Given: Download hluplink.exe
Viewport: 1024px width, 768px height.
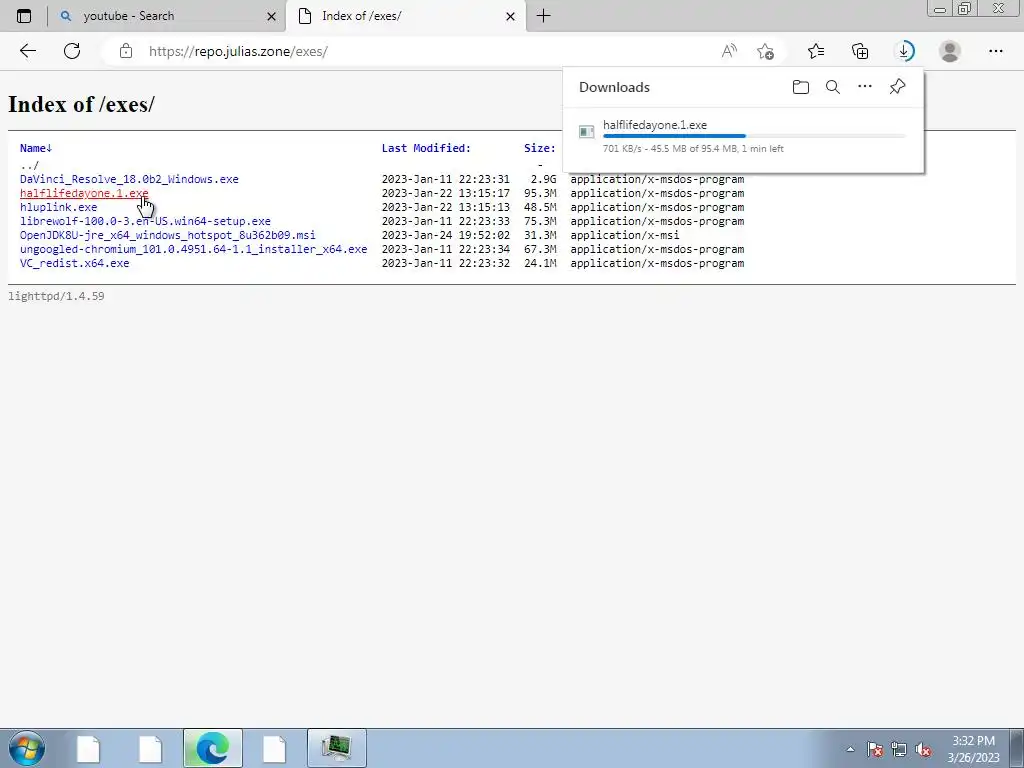Looking at the screenshot, I should [x=58, y=207].
